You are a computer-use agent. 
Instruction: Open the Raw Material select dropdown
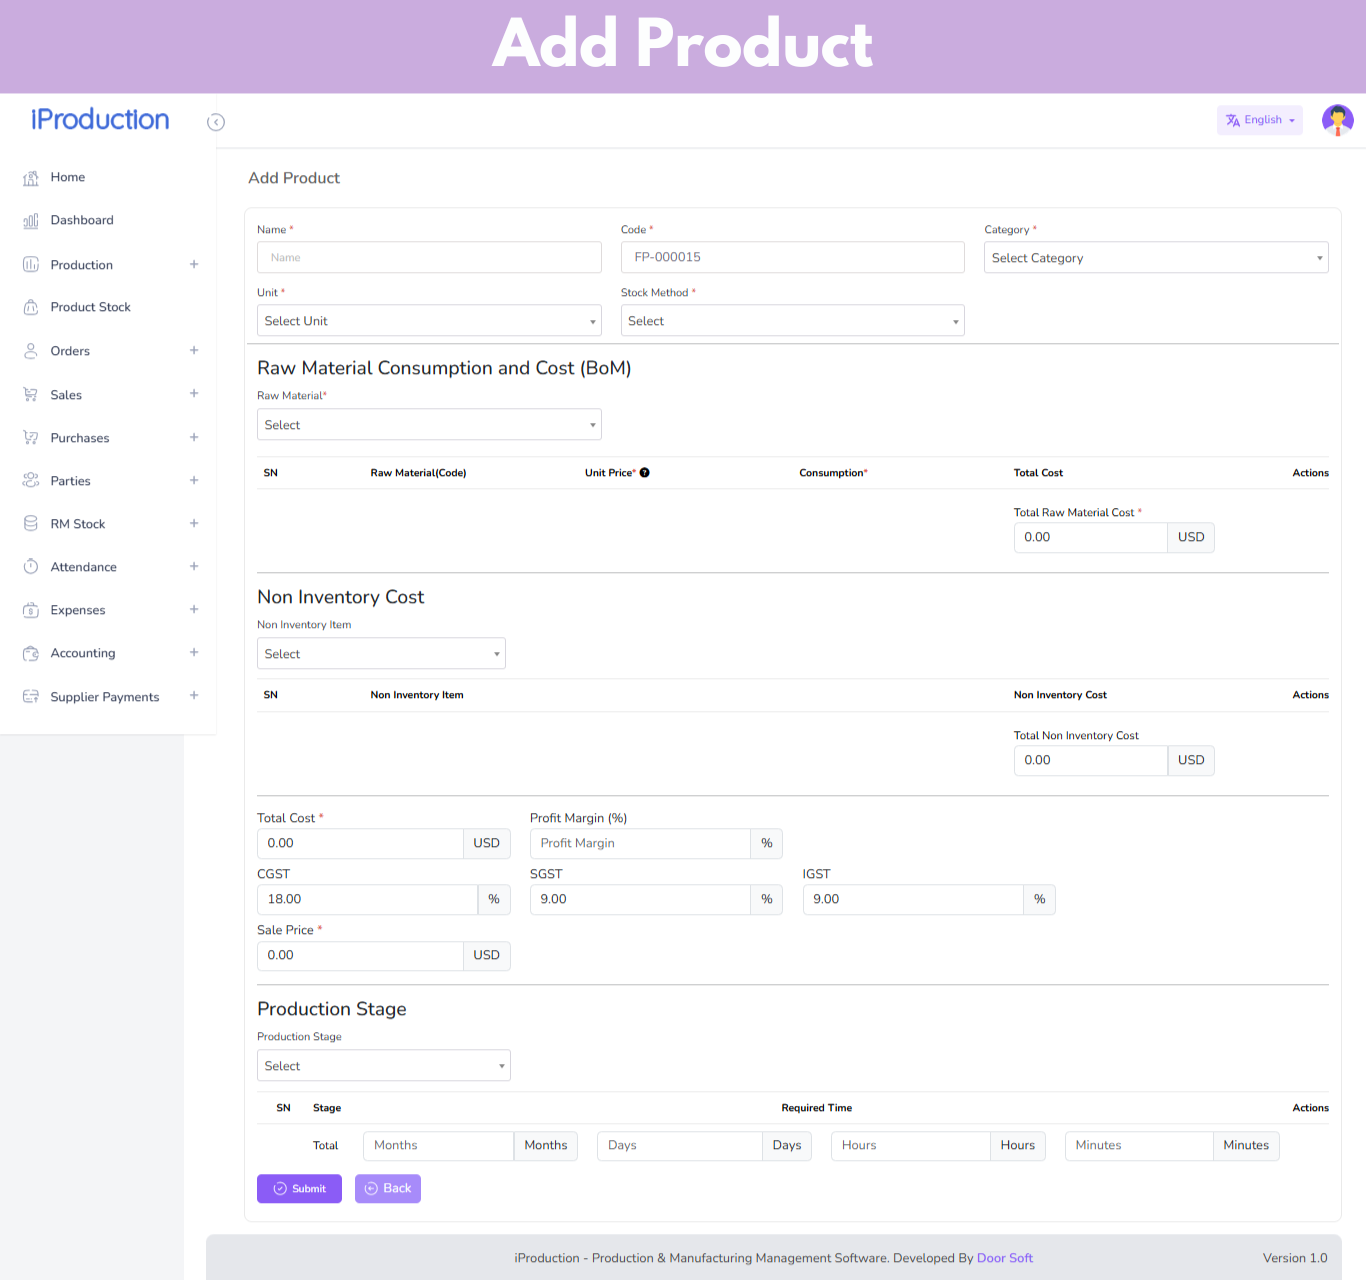click(428, 424)
